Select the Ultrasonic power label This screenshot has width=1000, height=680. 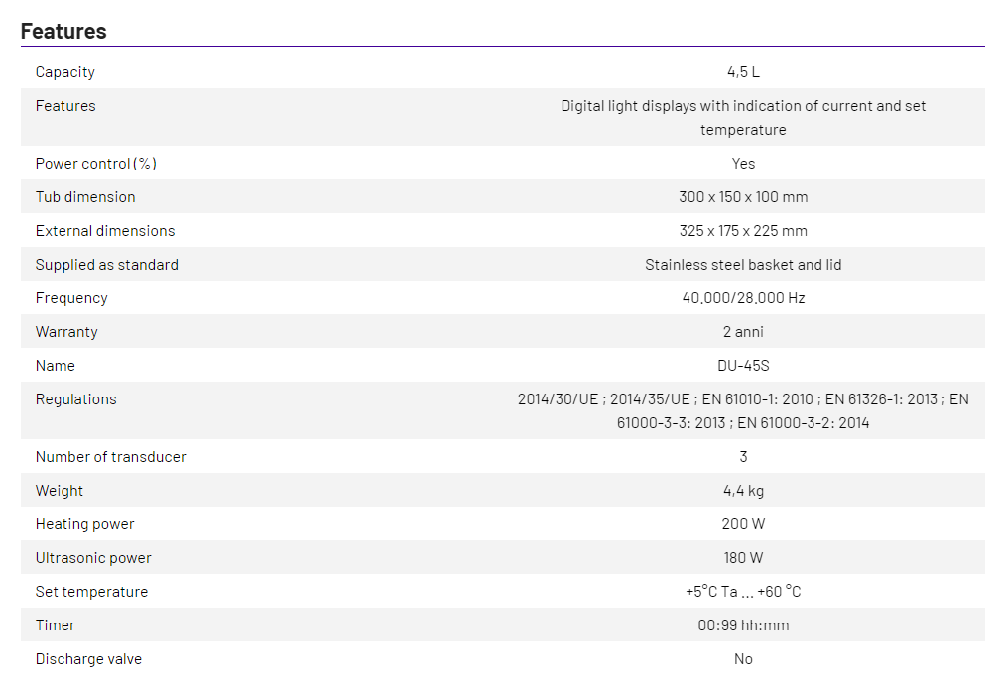[93, 558]
